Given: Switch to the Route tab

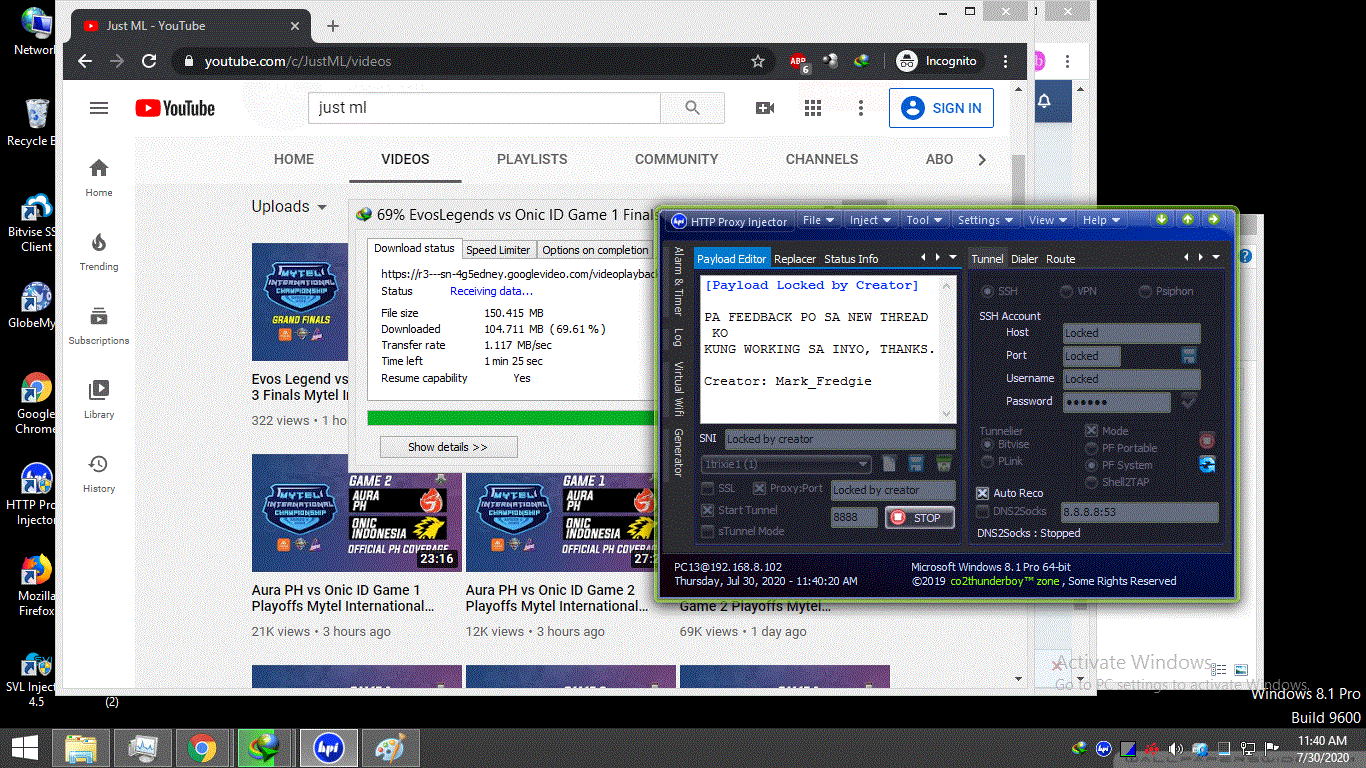Looking at the screenshot, I should (x=1060, y=259).
